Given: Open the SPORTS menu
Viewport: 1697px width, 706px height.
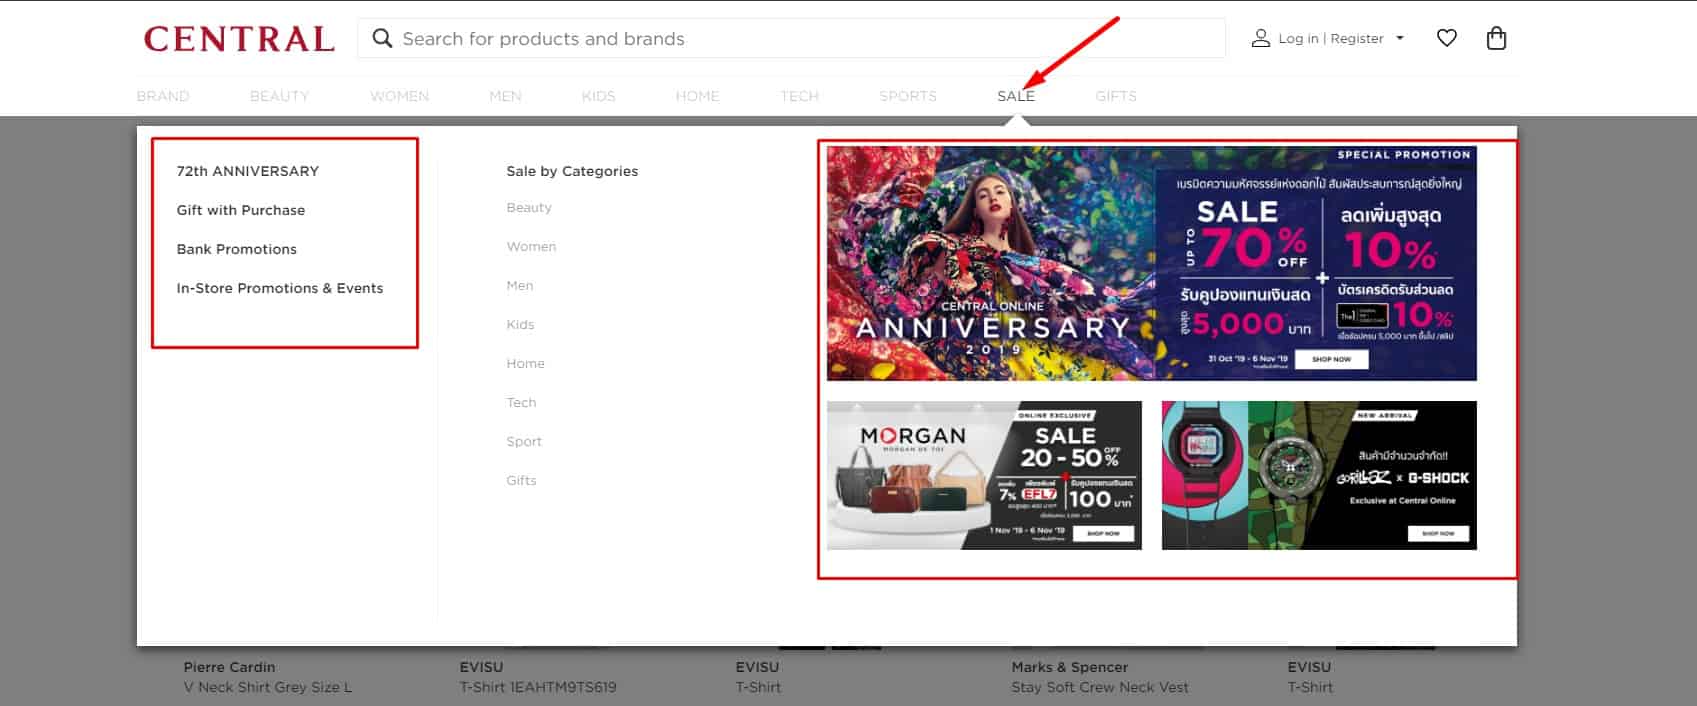Looking at the screenshot, I should (x=908, y=96).
